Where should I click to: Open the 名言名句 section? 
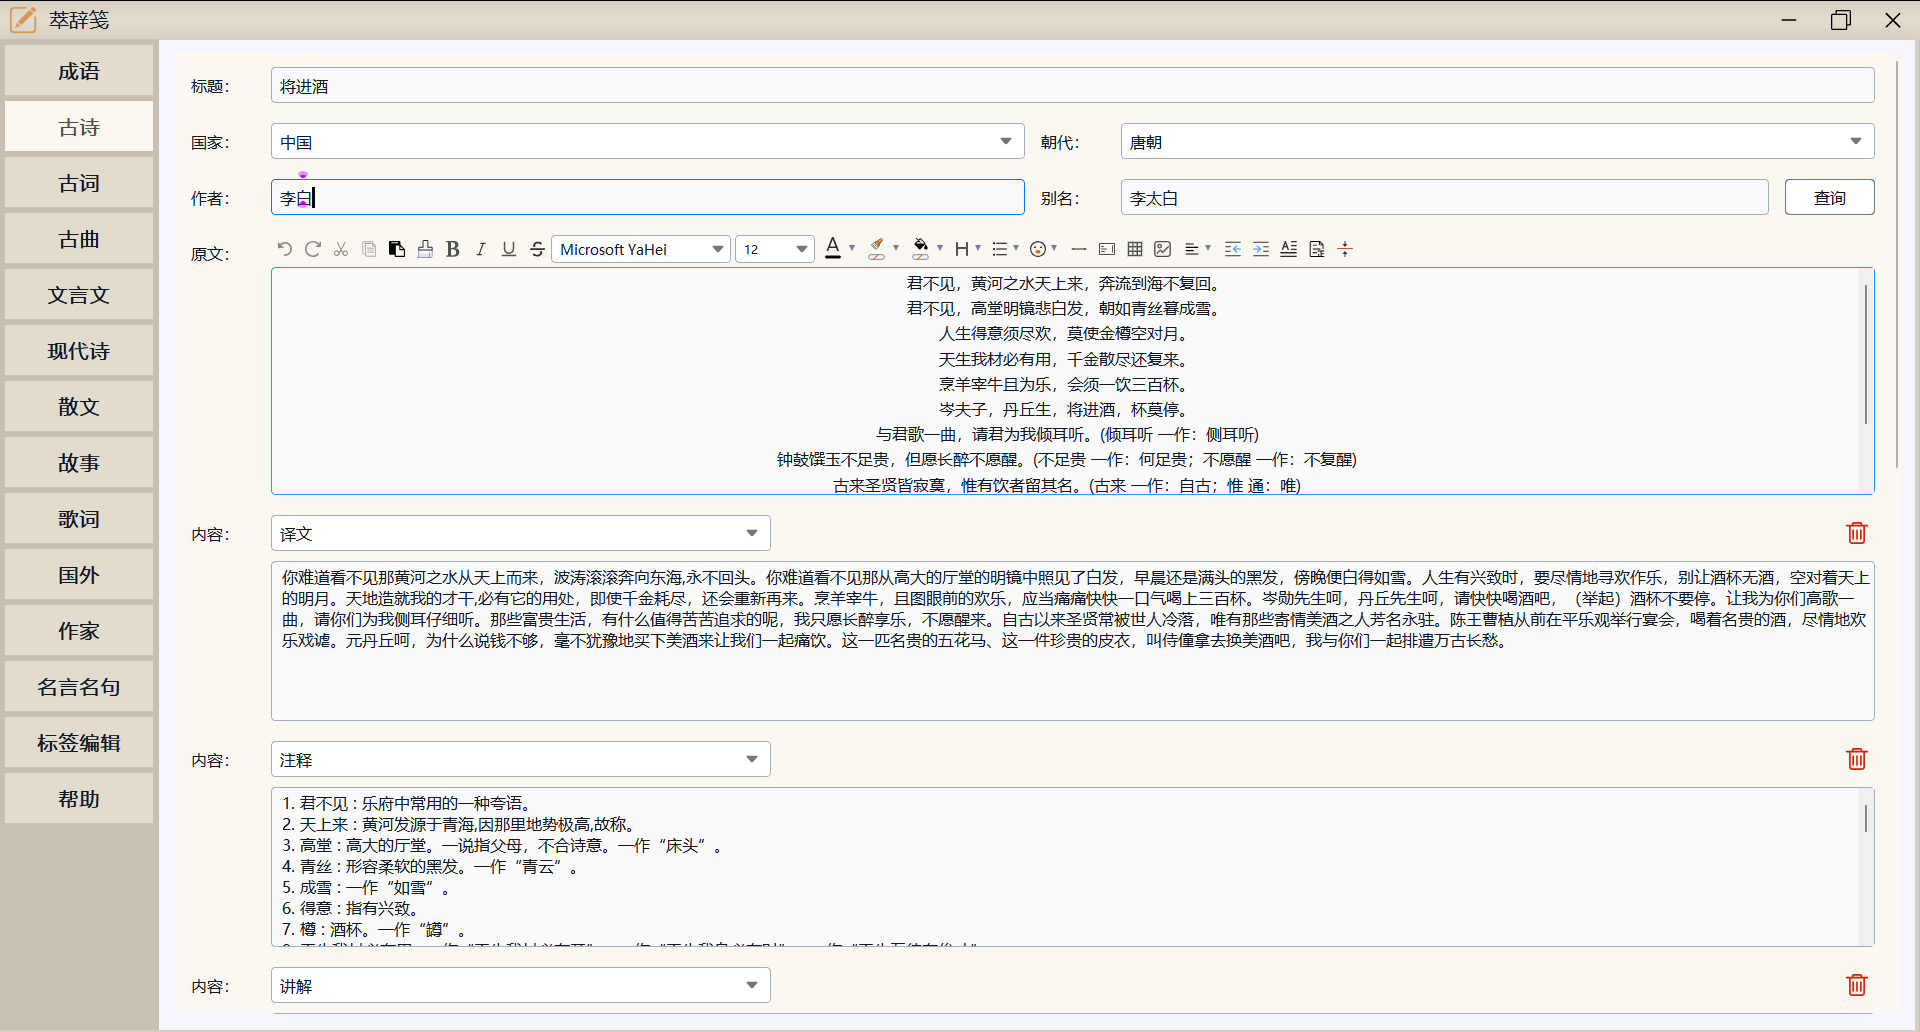click(79, 687)
